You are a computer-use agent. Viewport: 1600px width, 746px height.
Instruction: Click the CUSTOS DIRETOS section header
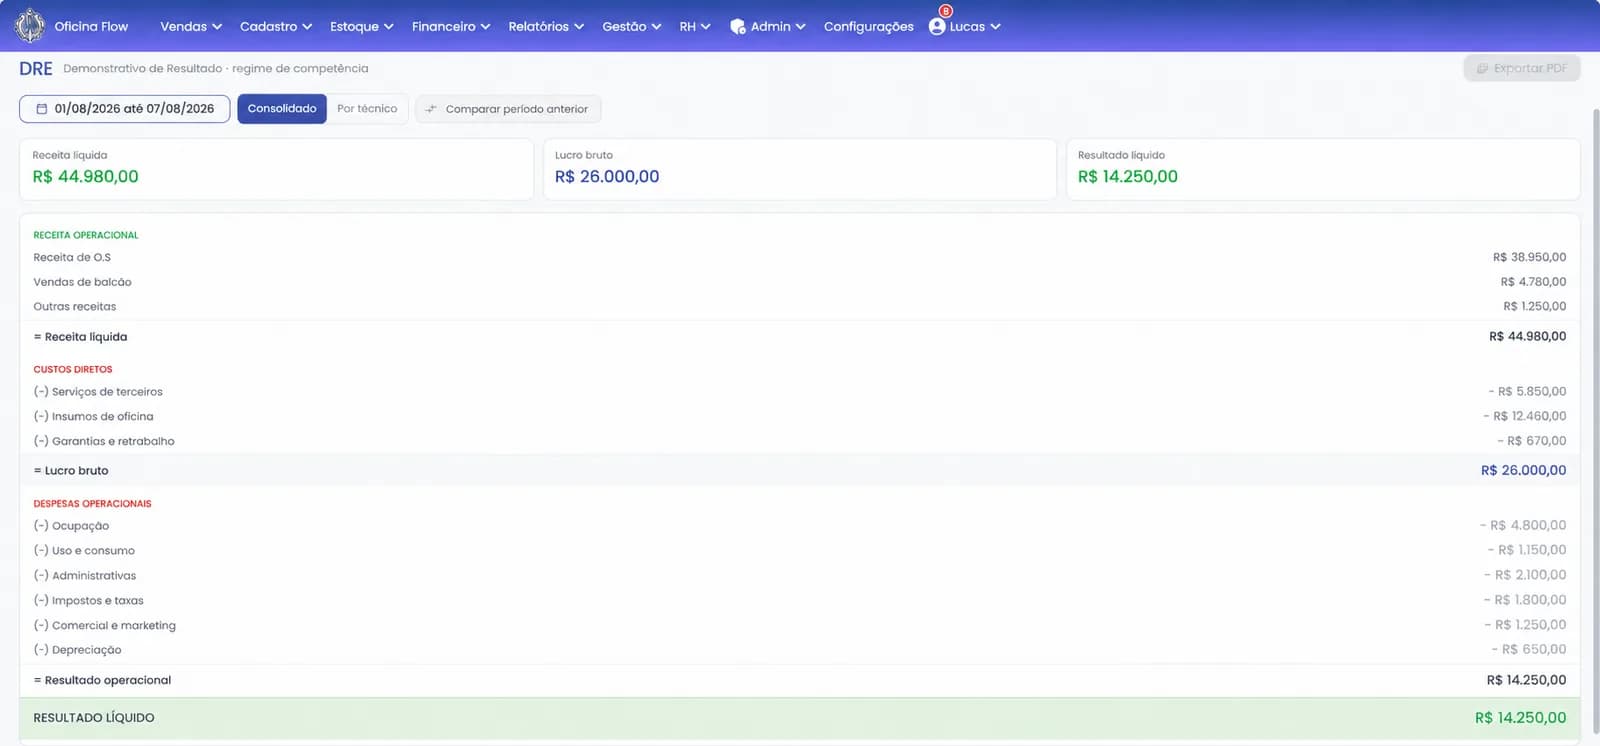(73, 369)
